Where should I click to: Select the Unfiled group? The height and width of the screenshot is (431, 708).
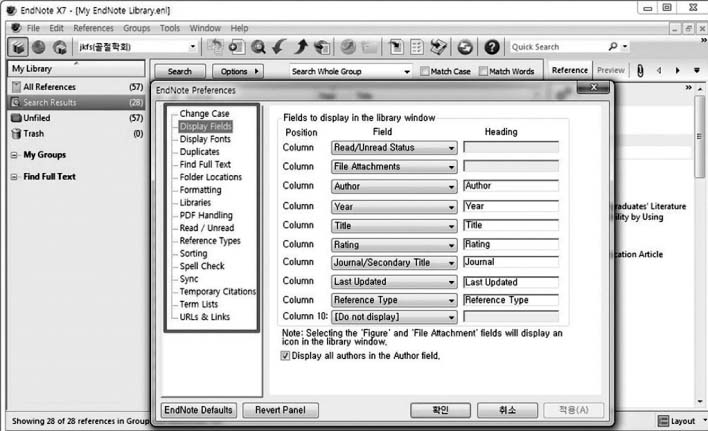pyautogui.click(x=77, y=118)
